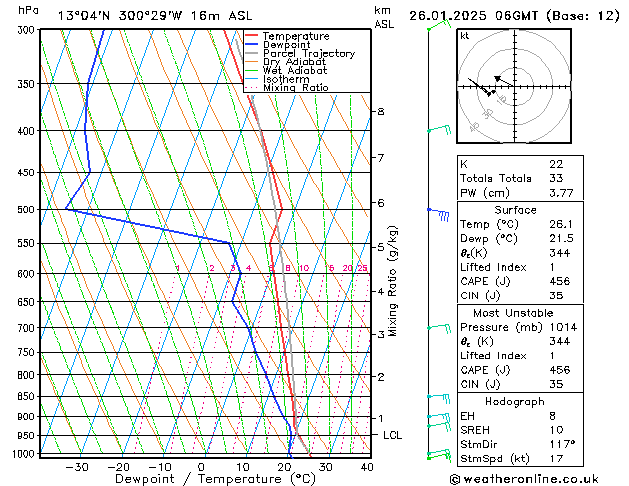Click the hodograph wind plot
Screen dimensions: 629x486
(x=514, y=86)
